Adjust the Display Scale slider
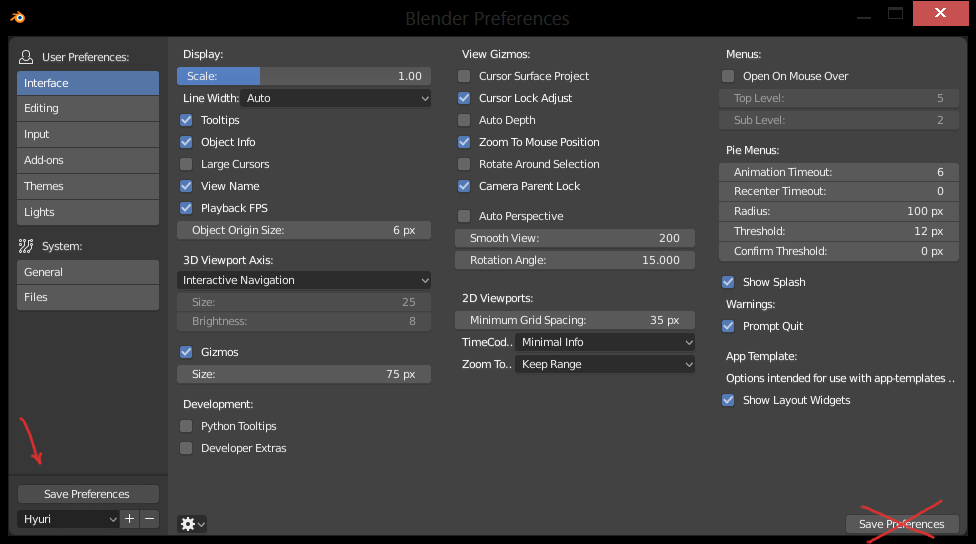 [304, 76]
